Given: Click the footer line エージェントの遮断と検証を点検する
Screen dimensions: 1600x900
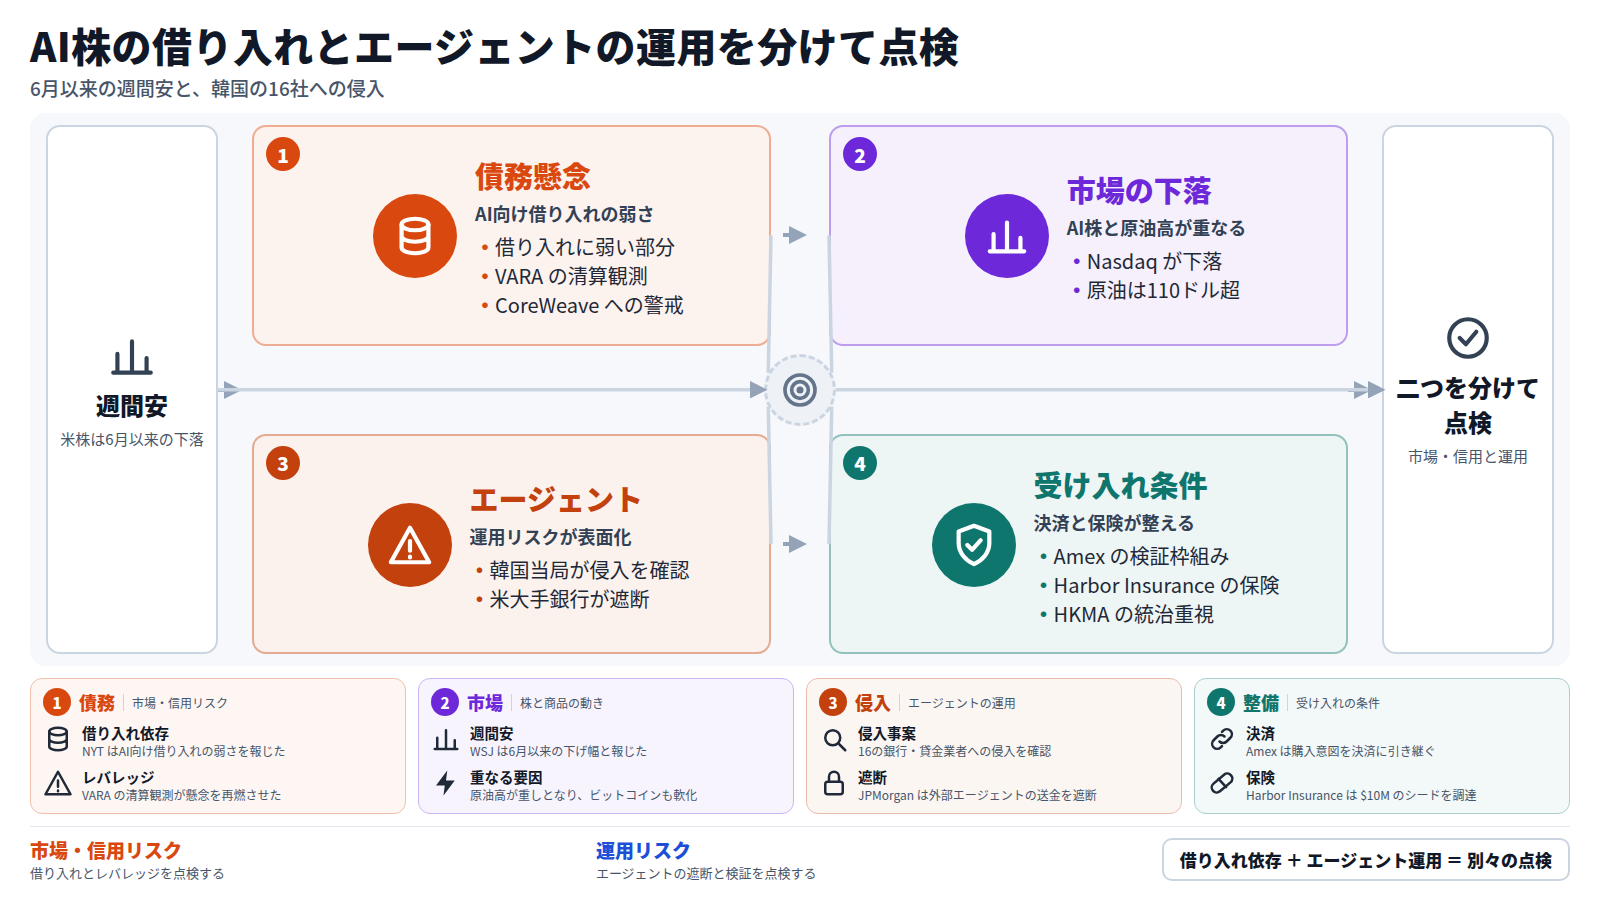Looking at the screenshot, I should coord(706,873).
